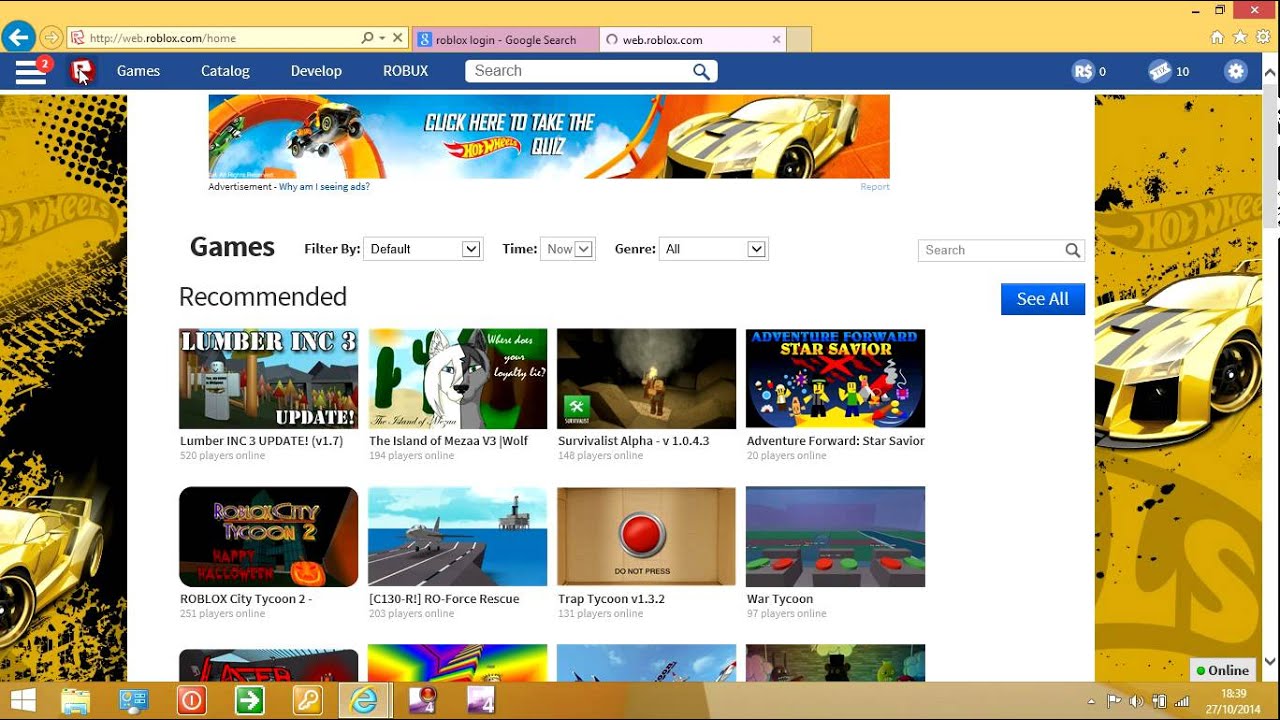Open File Explorer from the taskbar
This screenshot has height=720, width=1280.
tap(76, 700)
